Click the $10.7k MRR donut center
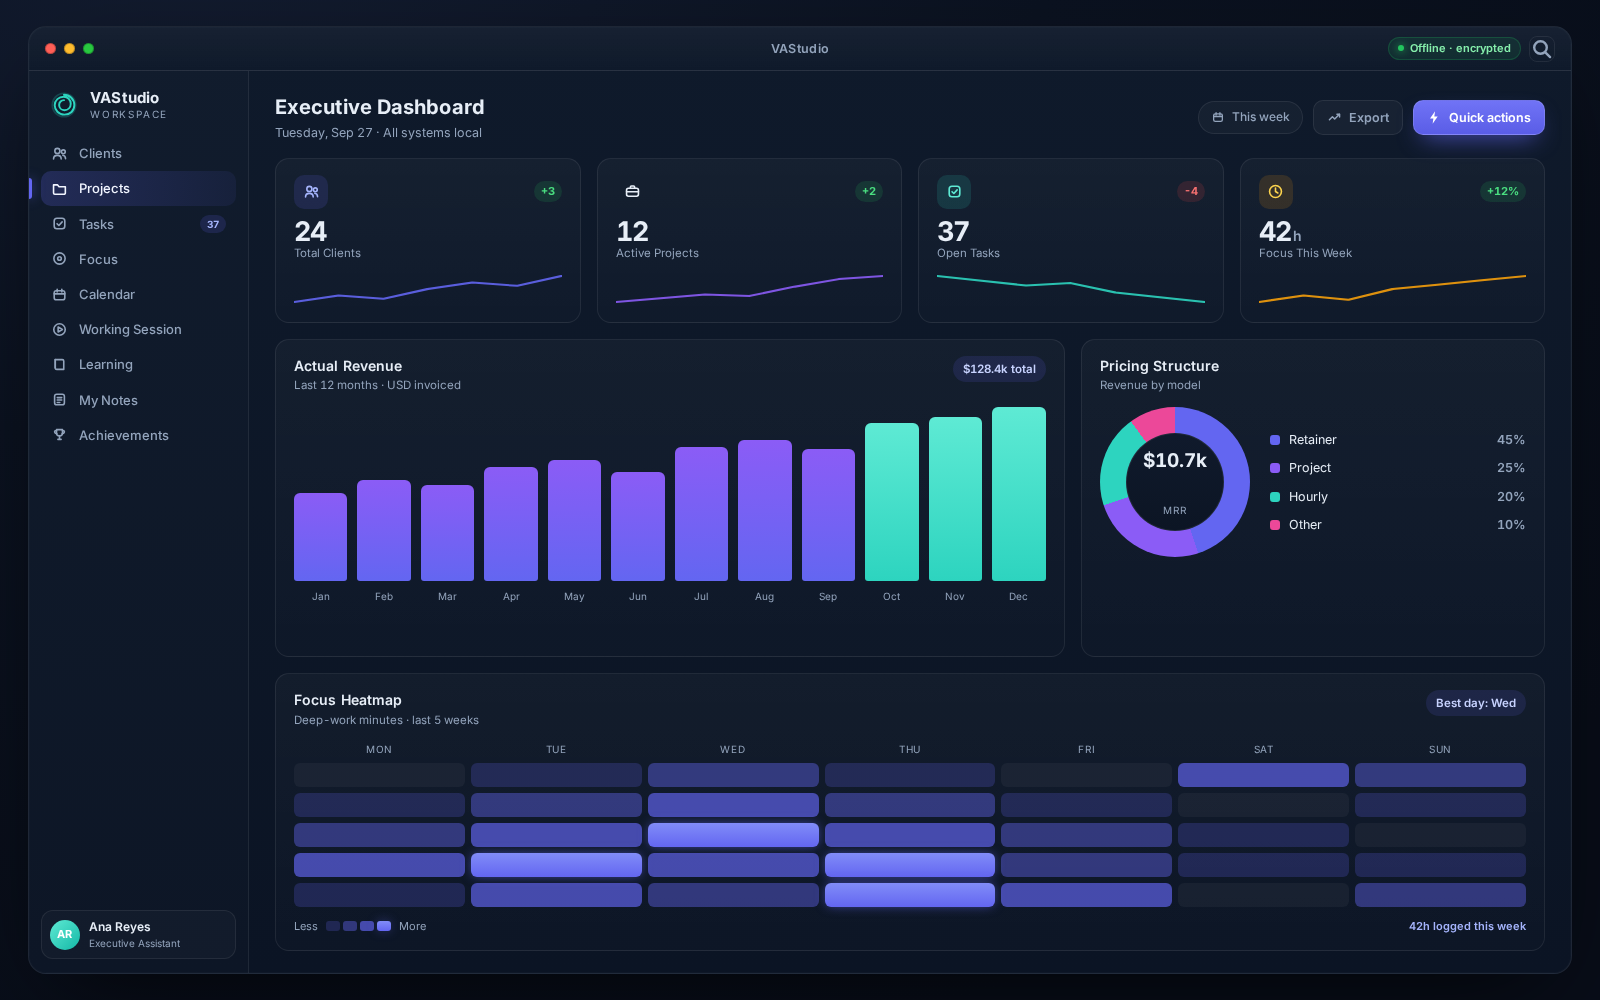Screen dimensions: 1600x1000 coord(1175,481)
